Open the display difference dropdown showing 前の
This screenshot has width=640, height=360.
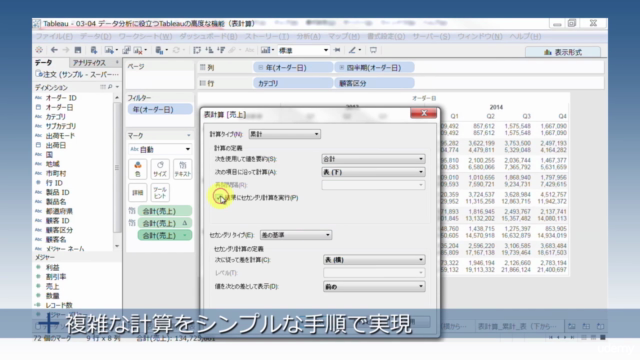click(374, 287)
